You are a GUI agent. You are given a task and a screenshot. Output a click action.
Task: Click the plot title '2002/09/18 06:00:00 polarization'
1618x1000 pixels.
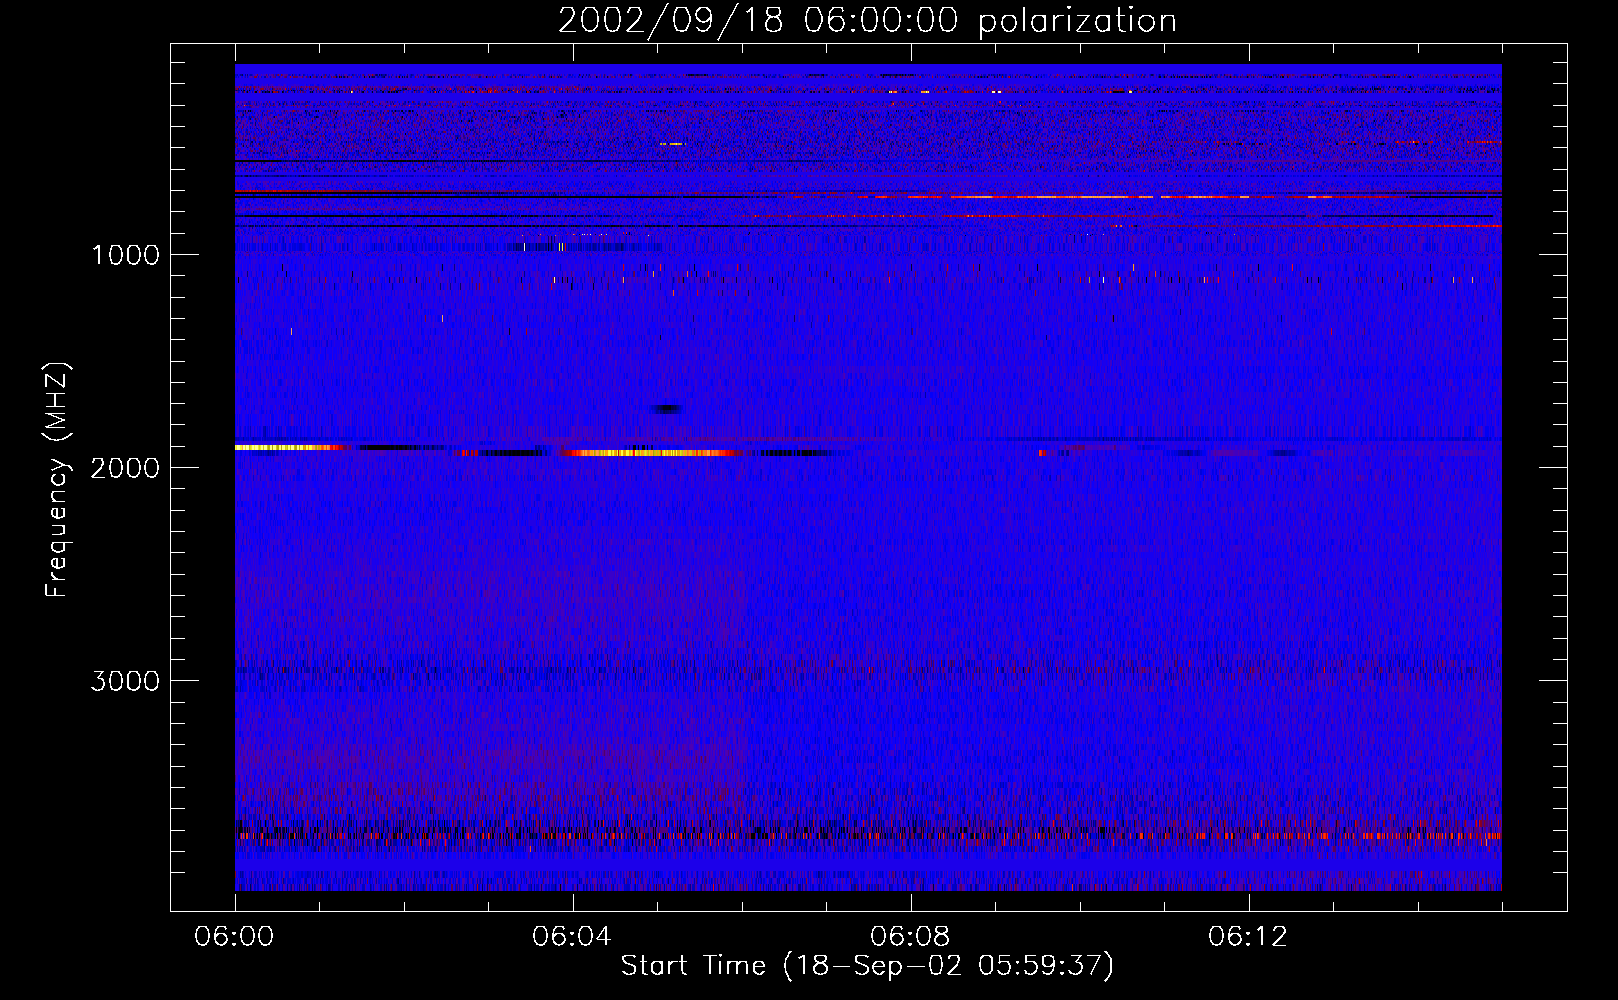click(867, 21)
